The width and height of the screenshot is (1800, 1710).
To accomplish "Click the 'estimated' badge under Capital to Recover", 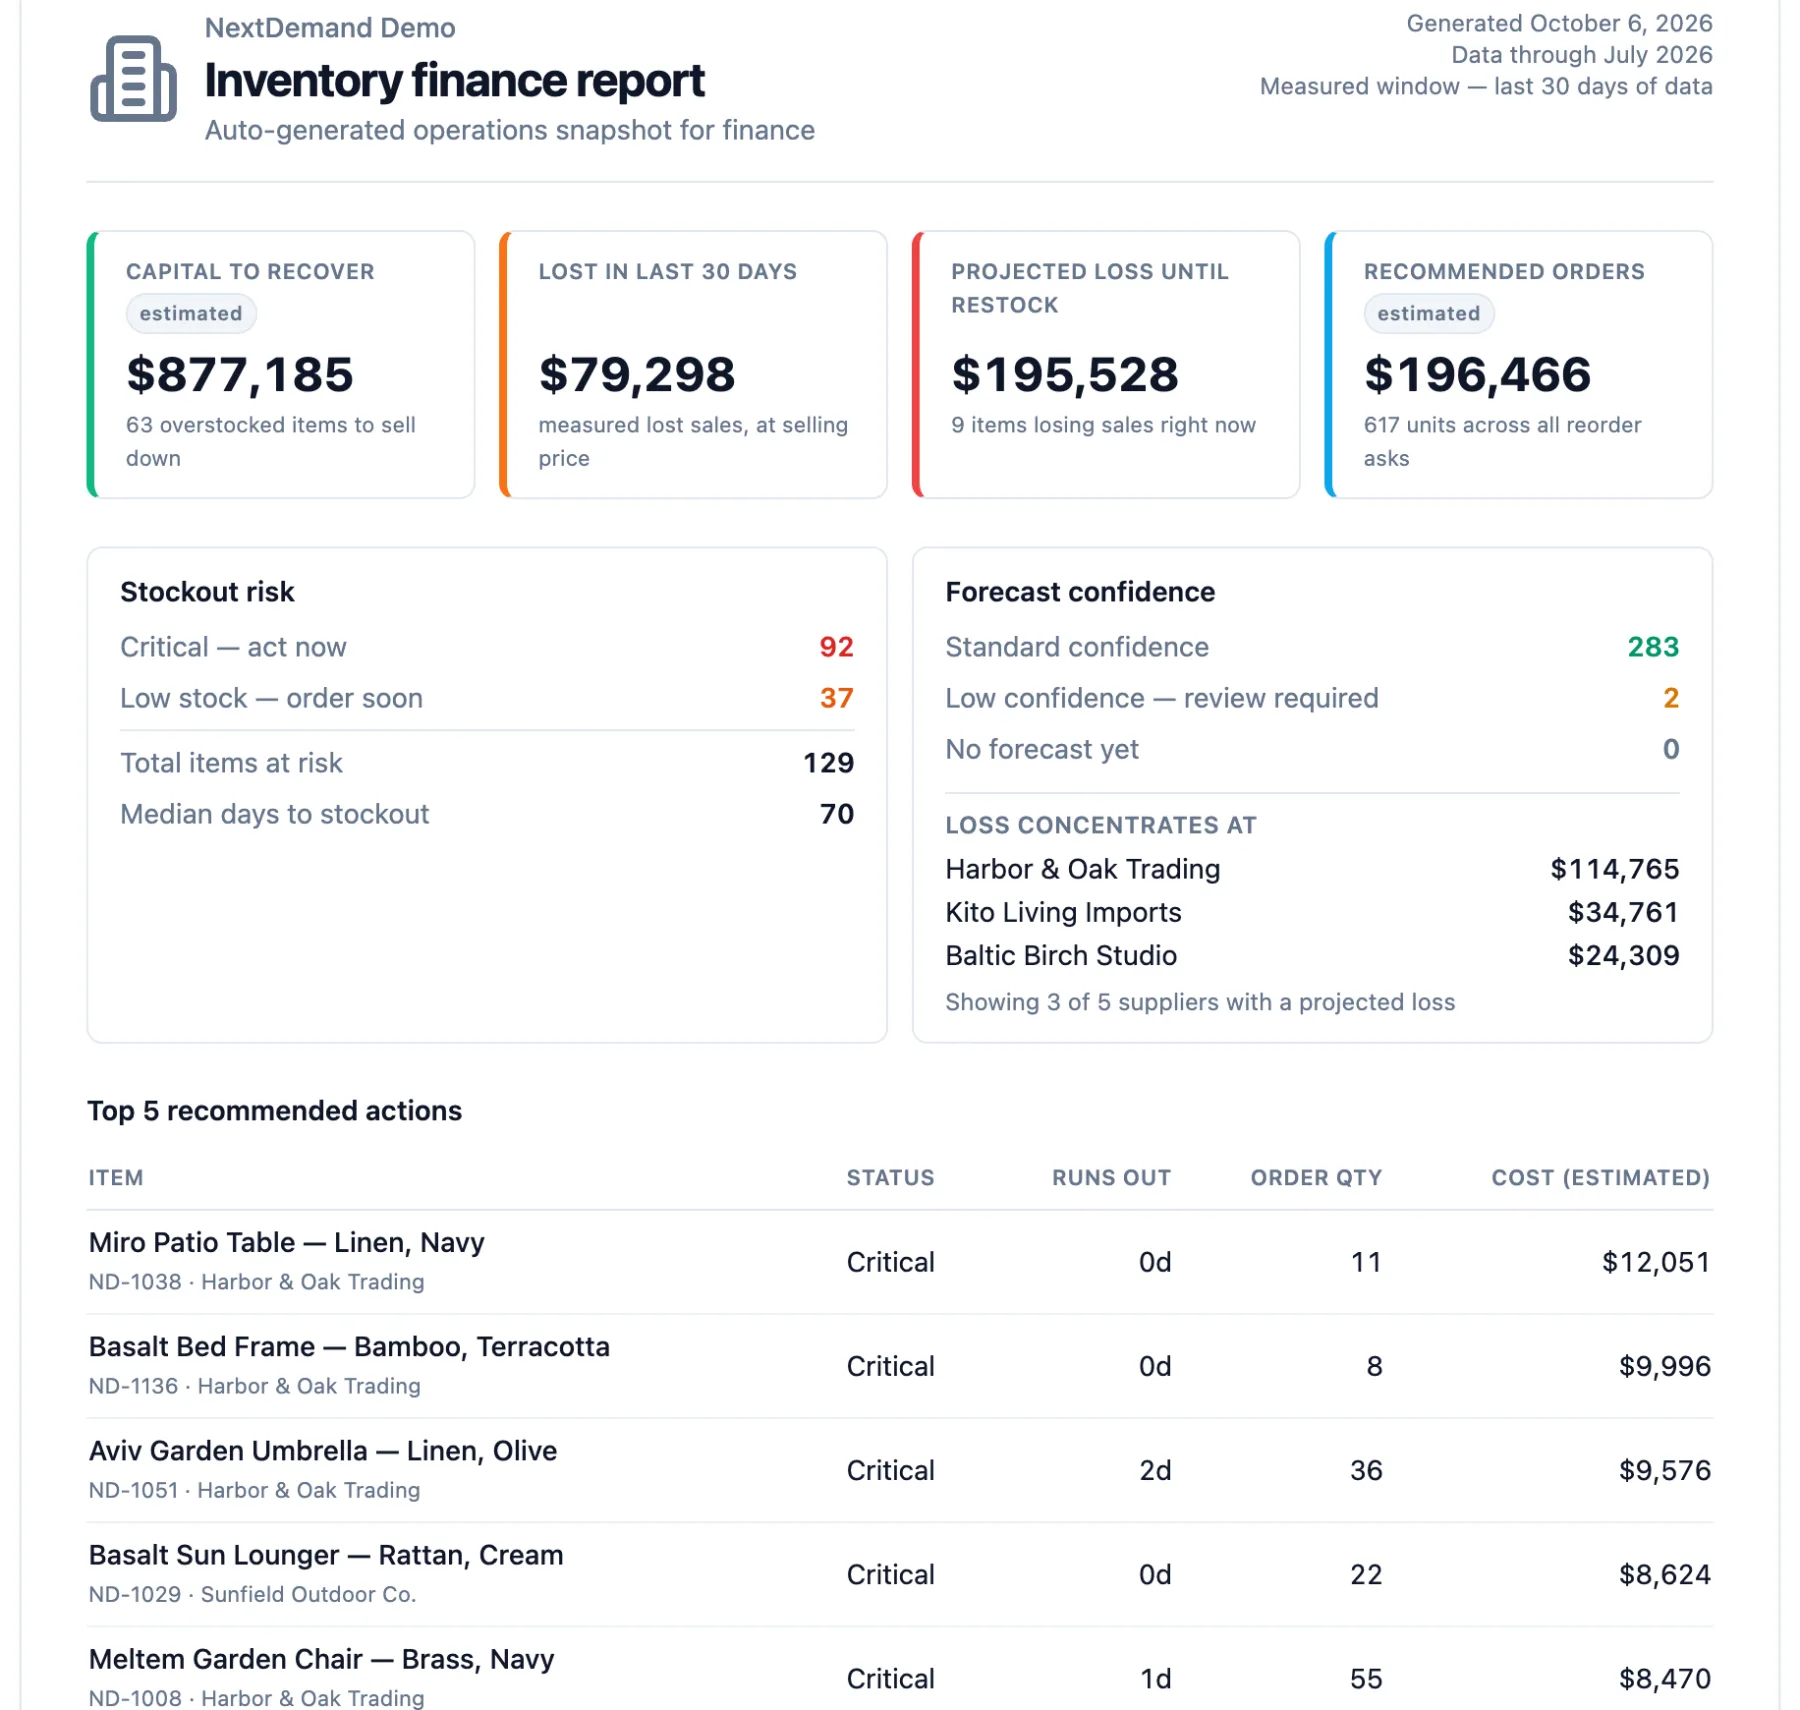I will pyautogui.click(x=191, y=314).
